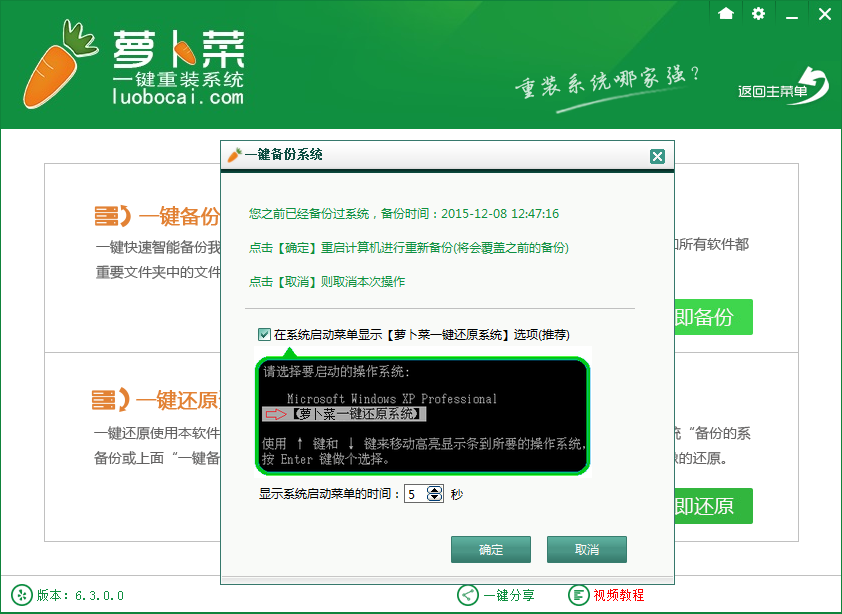Click the green 立即还原 button behind dialog
This screenshot has height=614, width=842.
tap(713, 506)
